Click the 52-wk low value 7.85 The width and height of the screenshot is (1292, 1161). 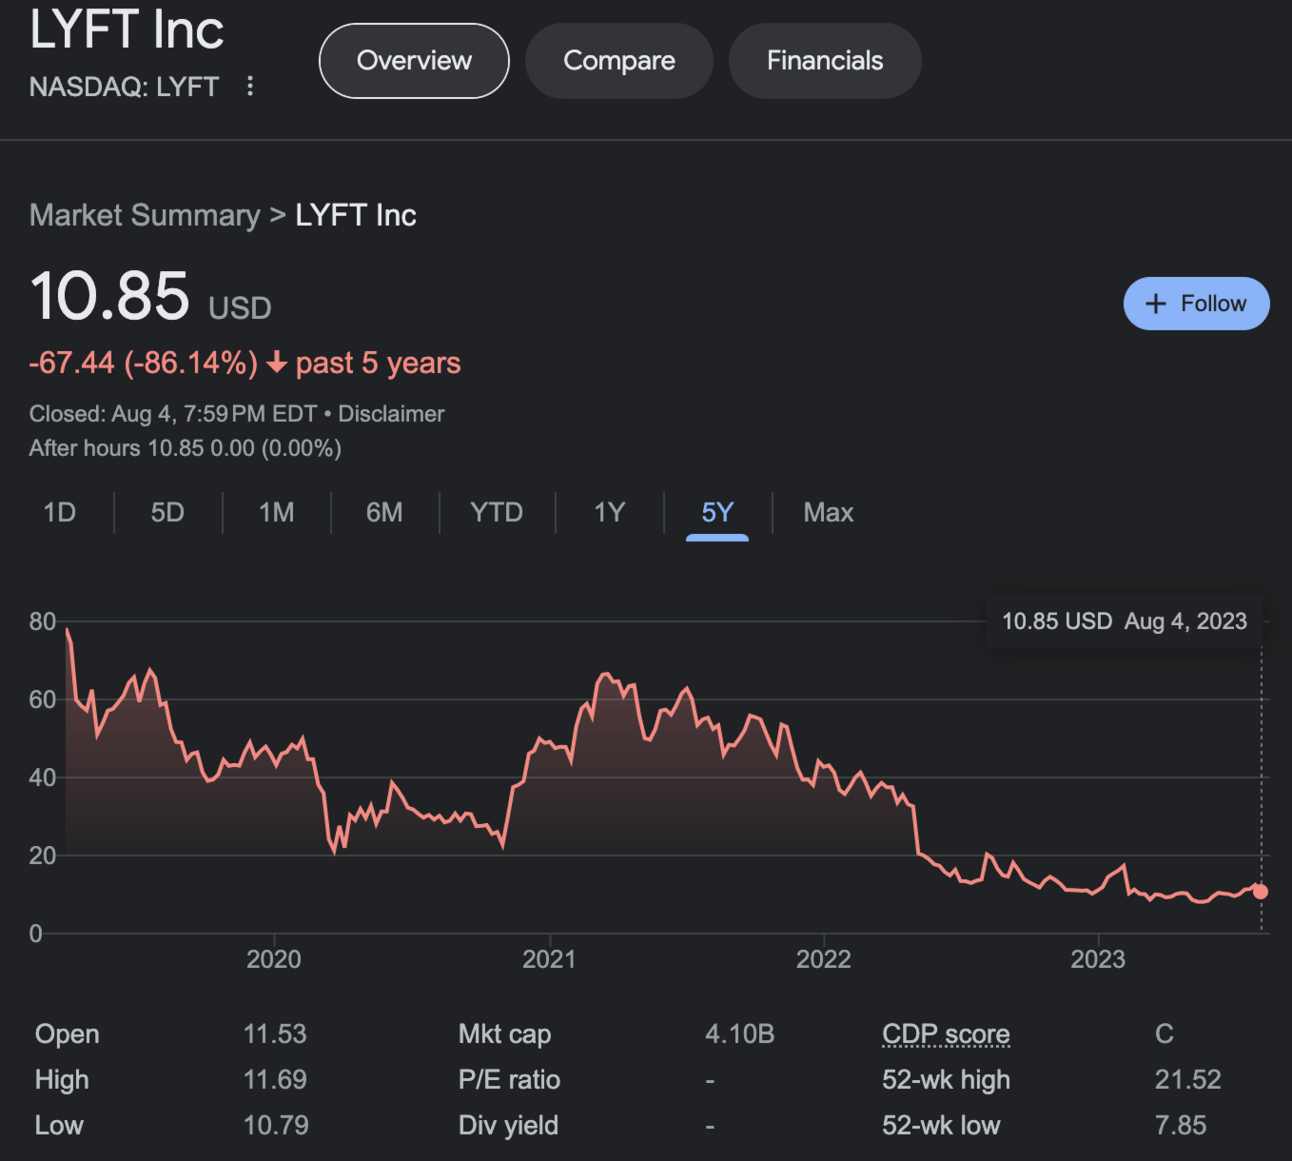1181,1125
